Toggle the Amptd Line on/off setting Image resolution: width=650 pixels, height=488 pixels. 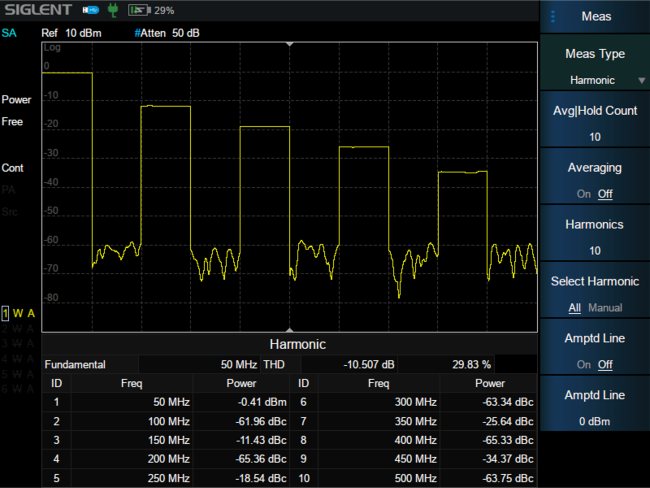pyautogui.click(x=595, y=351)
